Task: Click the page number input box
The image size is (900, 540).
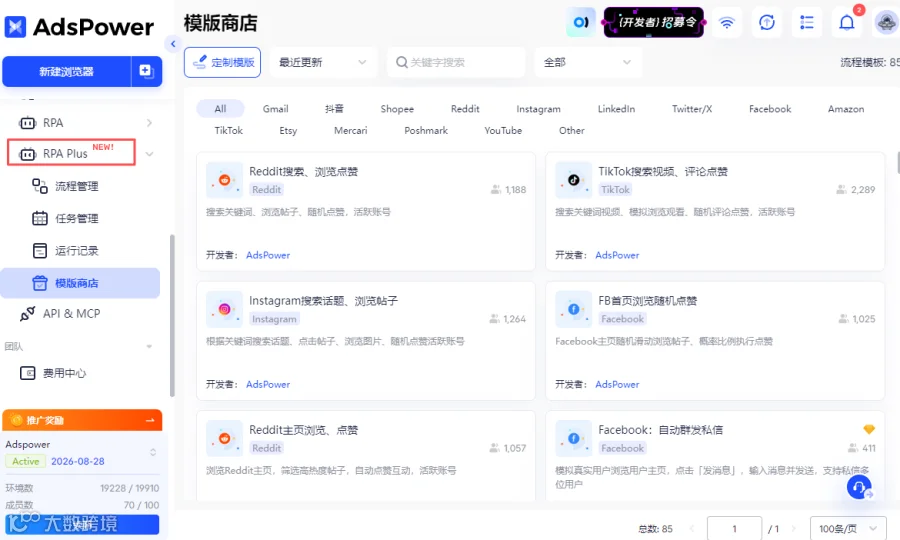Action: coord(734,529)
